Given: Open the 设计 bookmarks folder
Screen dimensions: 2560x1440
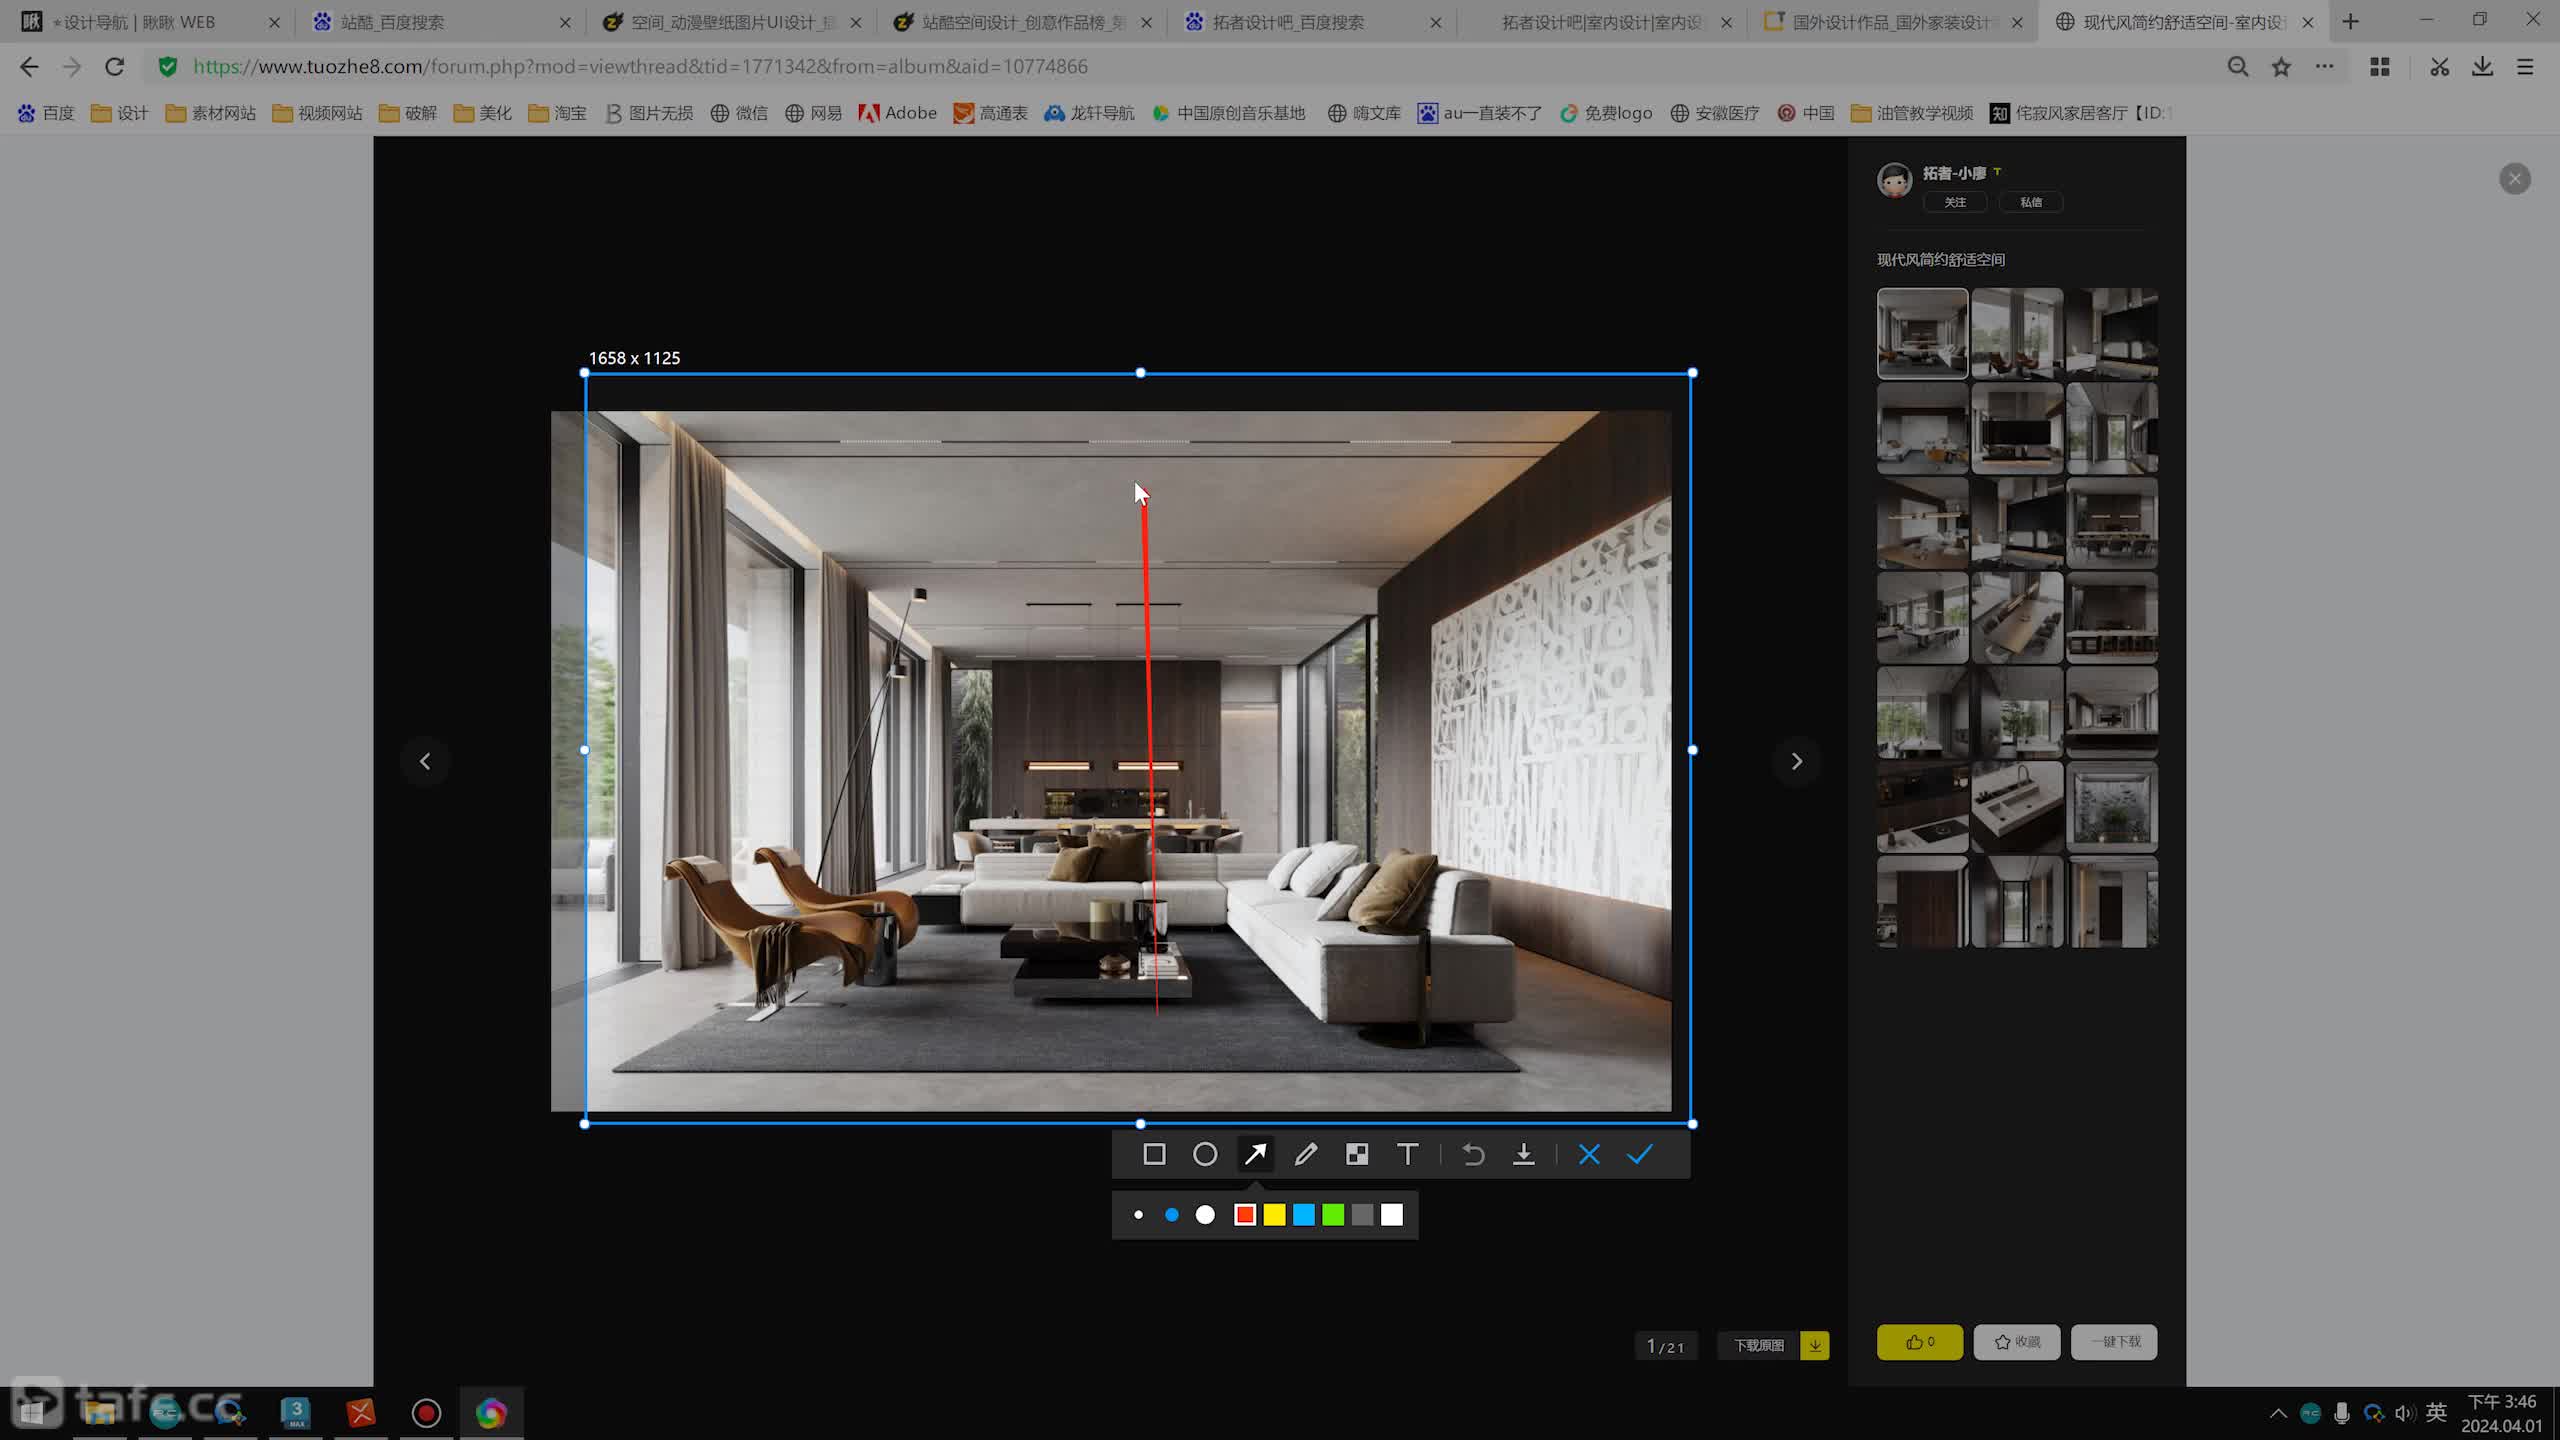Looking at the screenshot, I should click(119, 113).
